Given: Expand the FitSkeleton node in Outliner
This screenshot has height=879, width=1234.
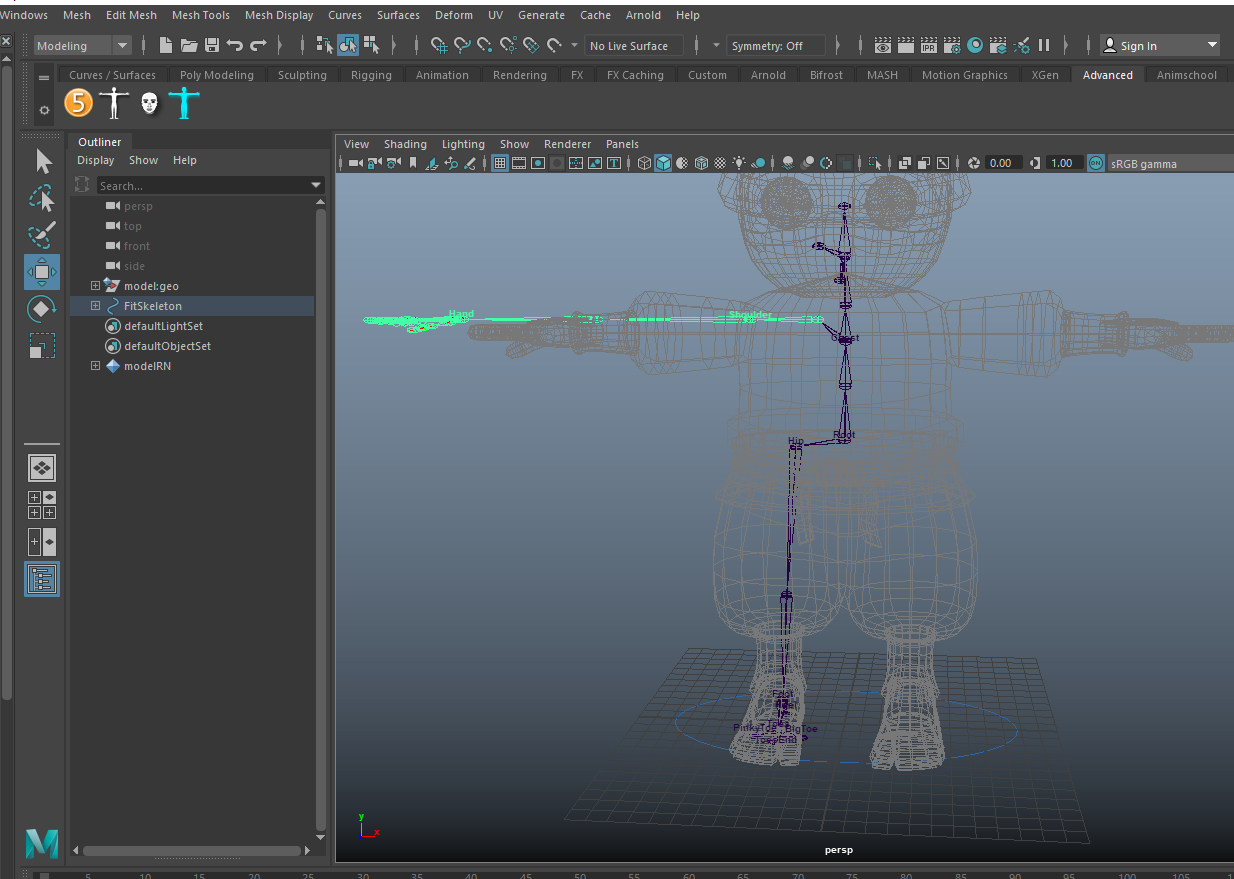Looking at the screenshot, I should 95,306.
